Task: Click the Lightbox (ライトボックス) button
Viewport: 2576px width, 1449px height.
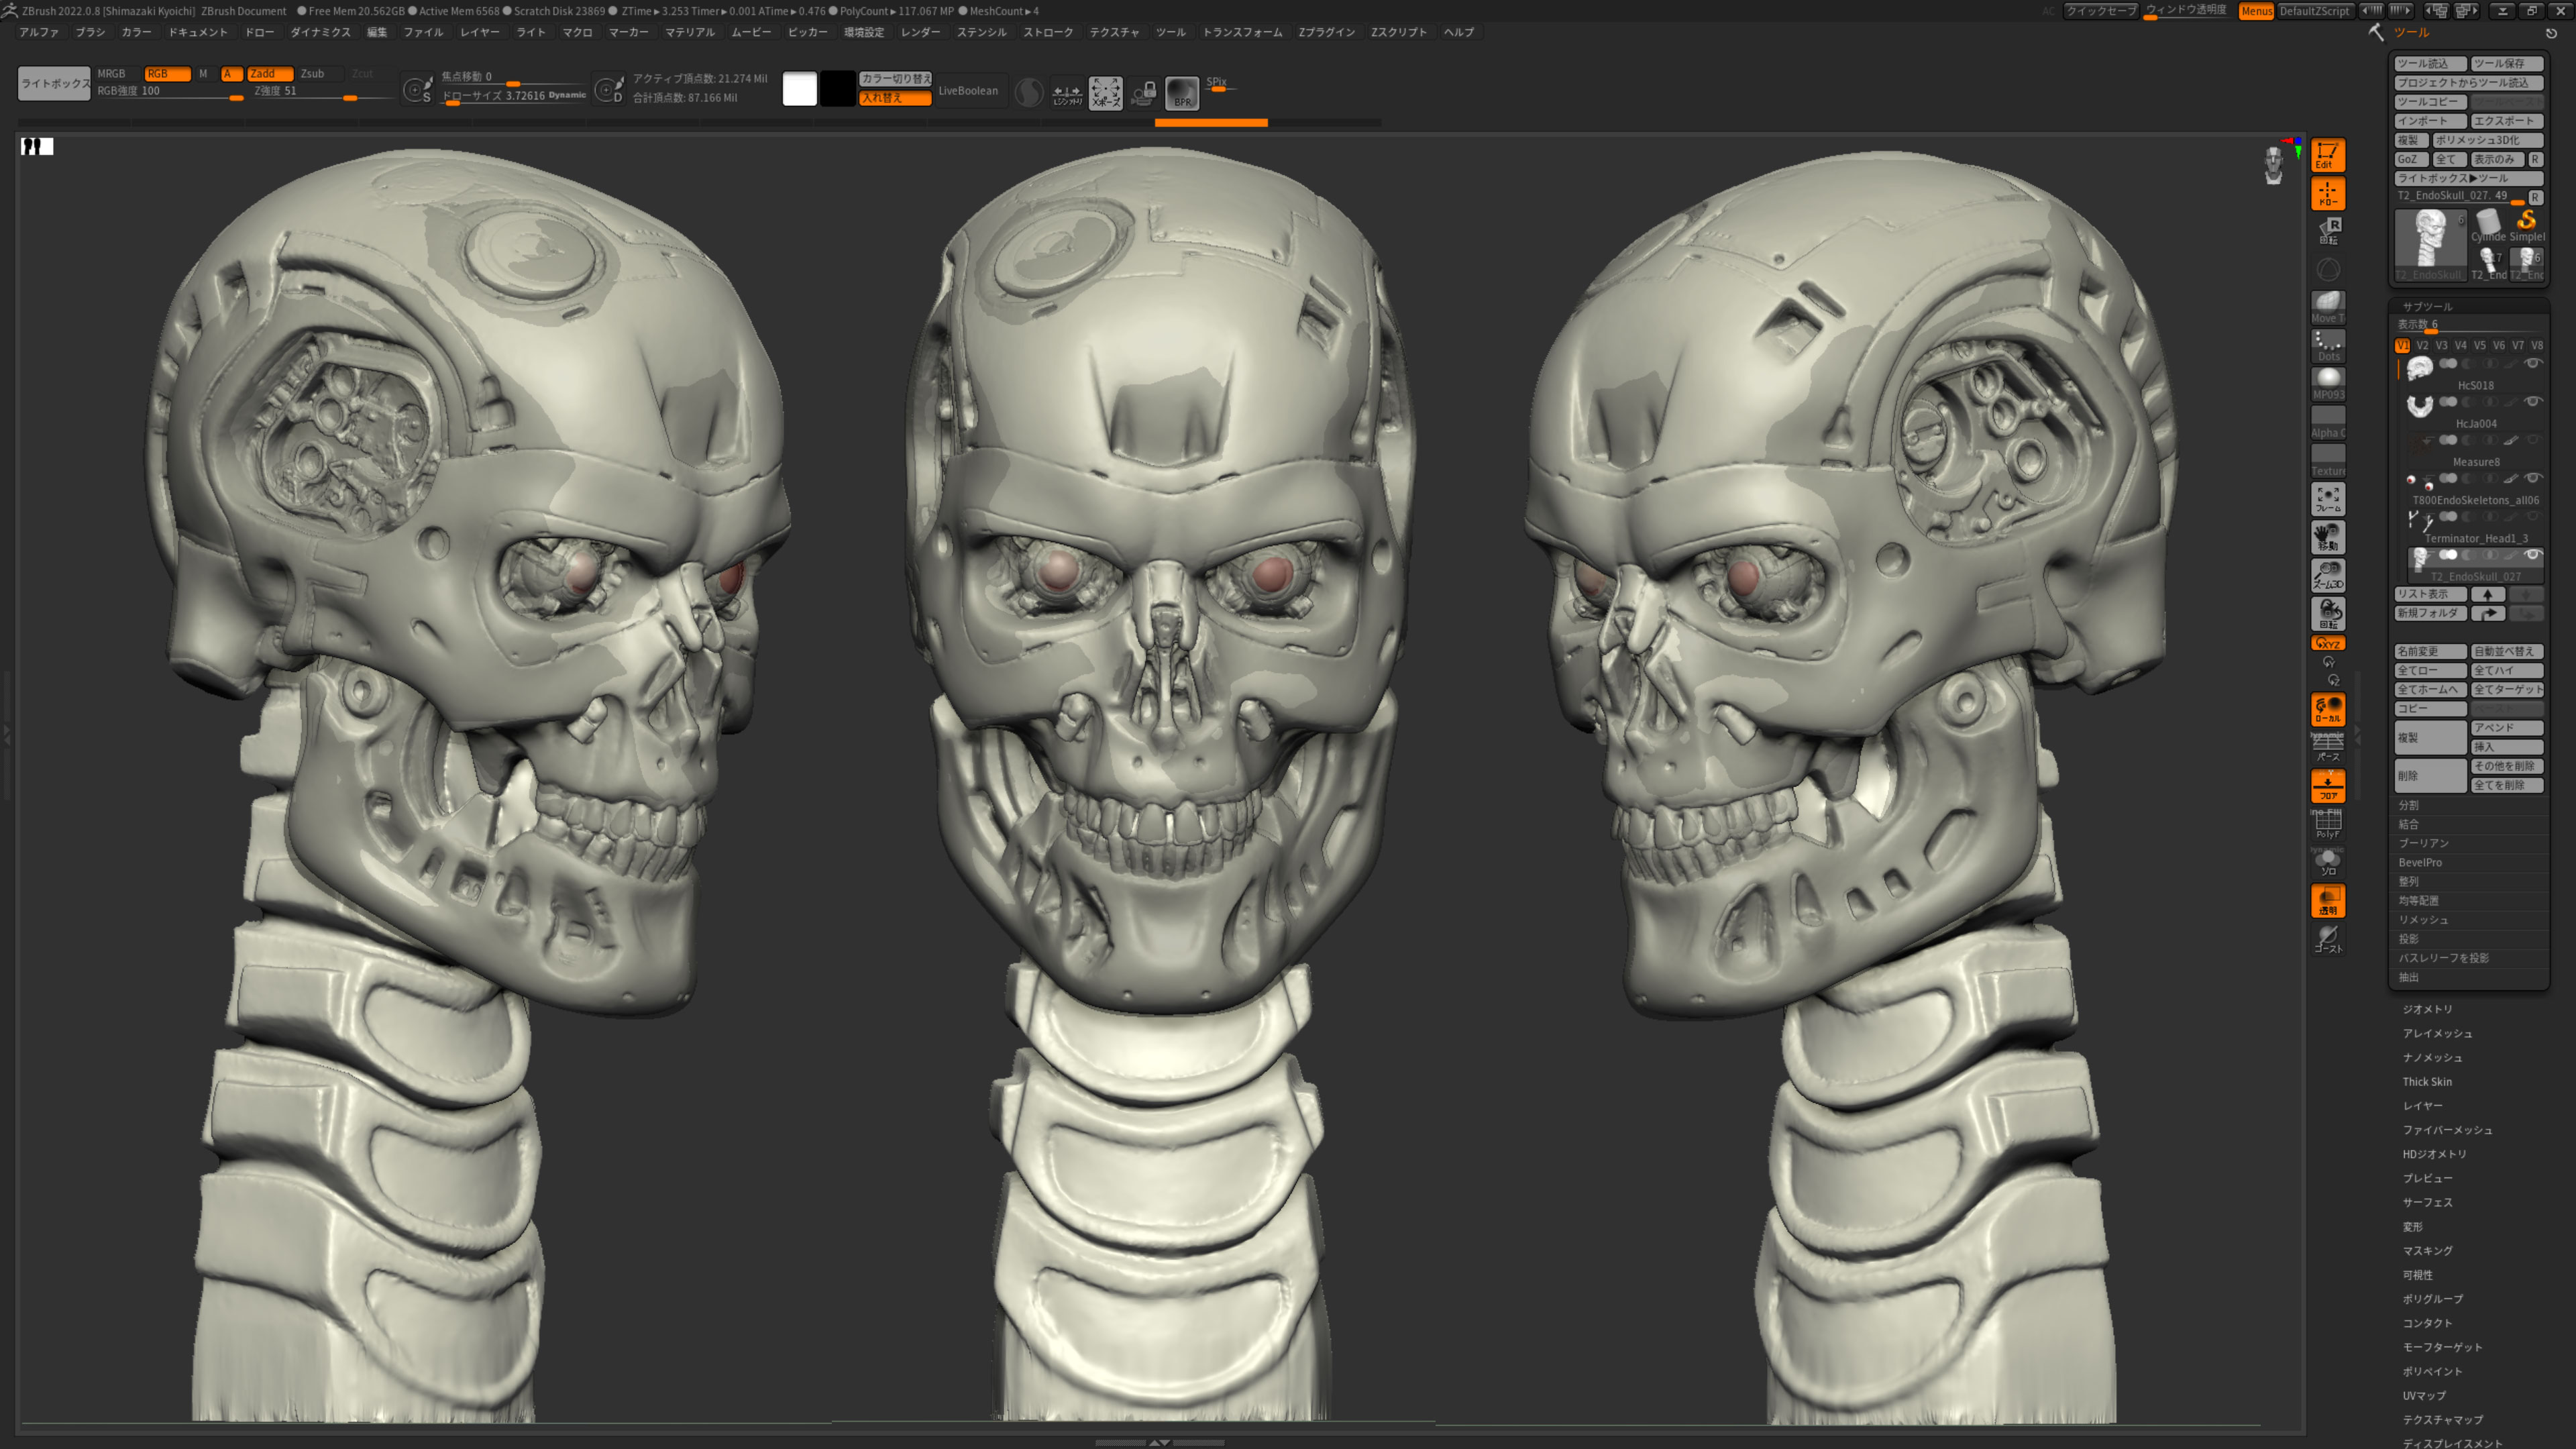Action: (x=54, y=83)
